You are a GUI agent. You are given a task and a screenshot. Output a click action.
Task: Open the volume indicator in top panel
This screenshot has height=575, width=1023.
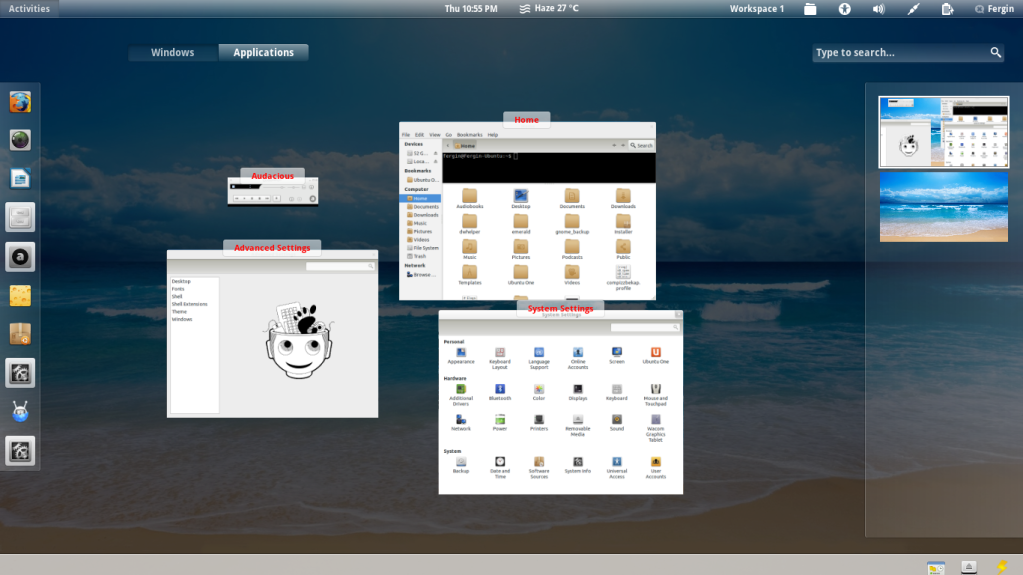point(879,8)
